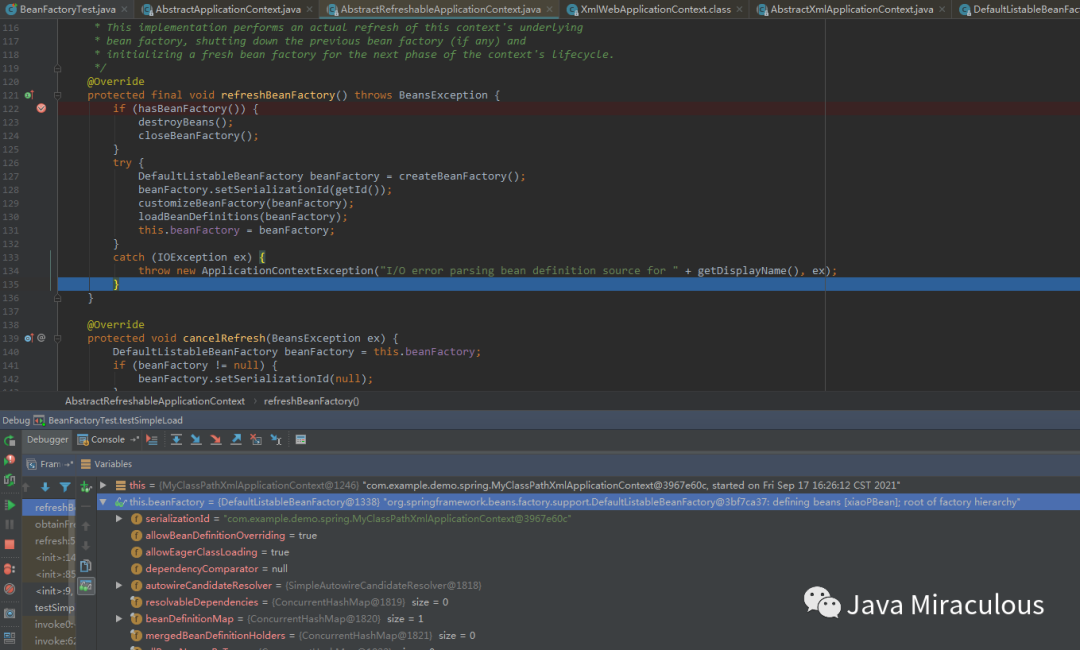Click the Get thread dump camera icon
Screen dimensions: 1080x650
pyautogui.click(x=10, y=613)
